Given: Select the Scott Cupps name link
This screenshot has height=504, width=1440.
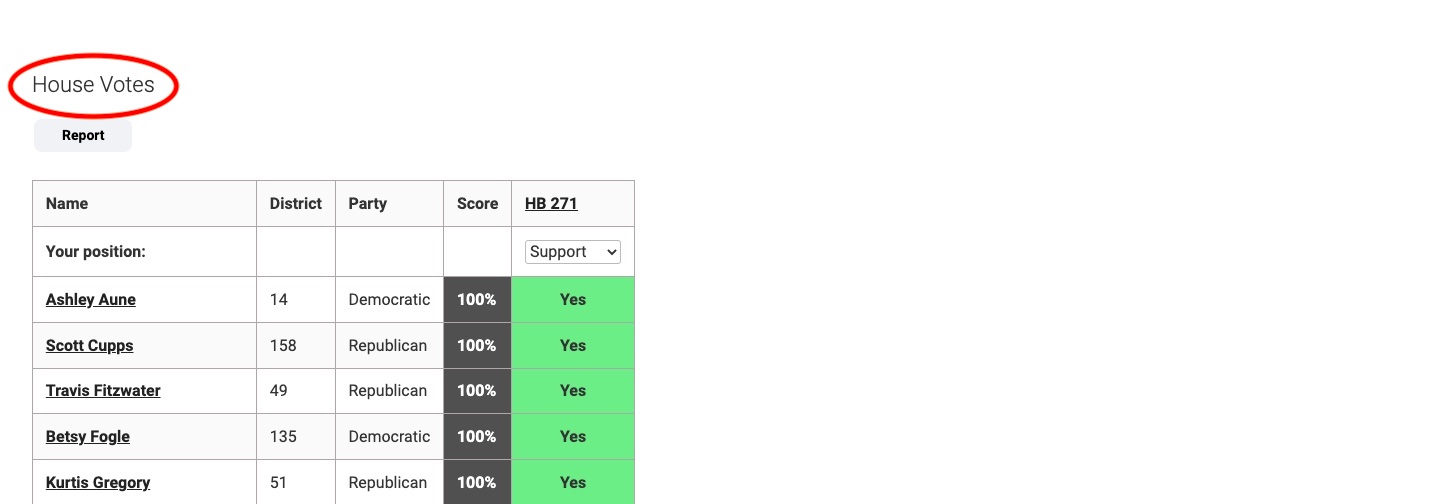Looking at the screenshot, I should click(90, 346).
